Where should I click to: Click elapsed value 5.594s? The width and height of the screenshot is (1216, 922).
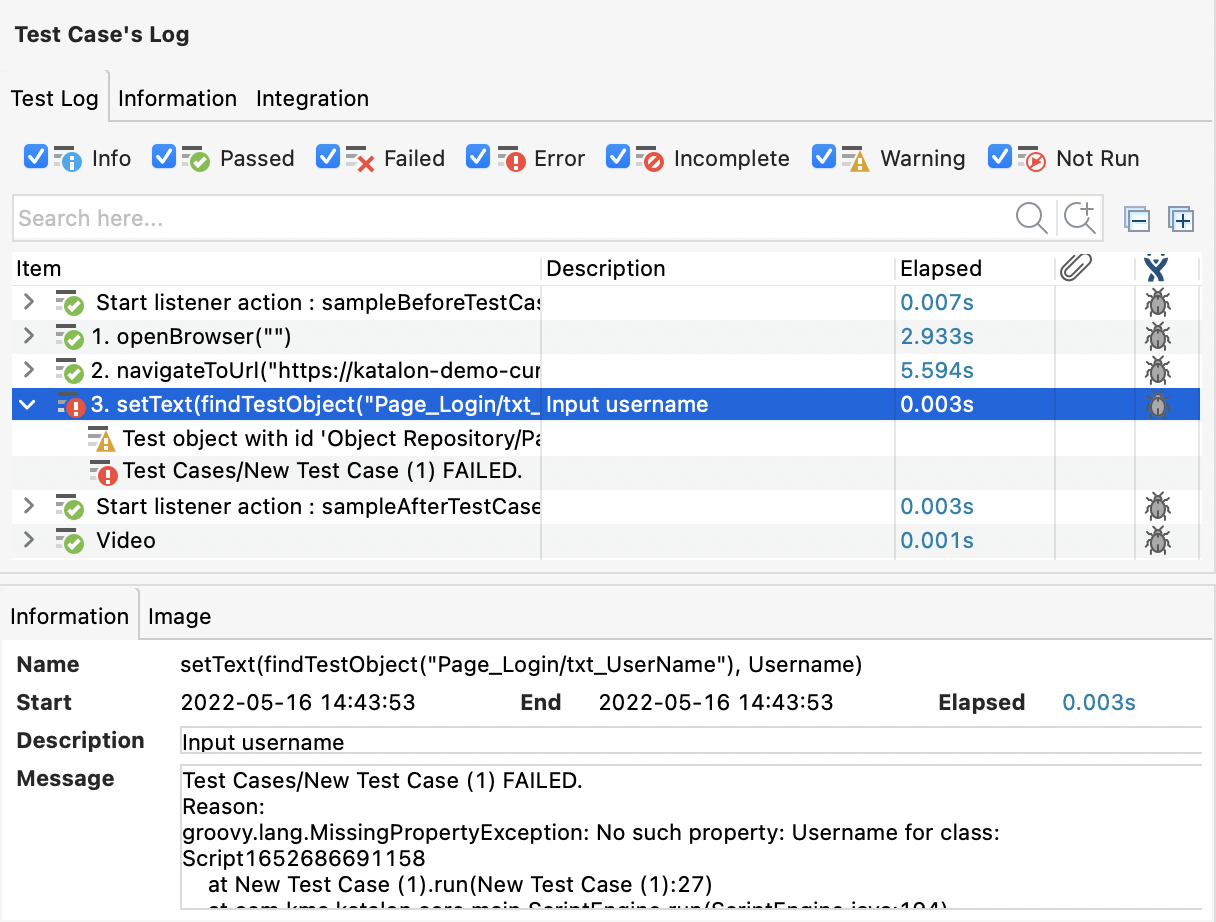point(937,370)
